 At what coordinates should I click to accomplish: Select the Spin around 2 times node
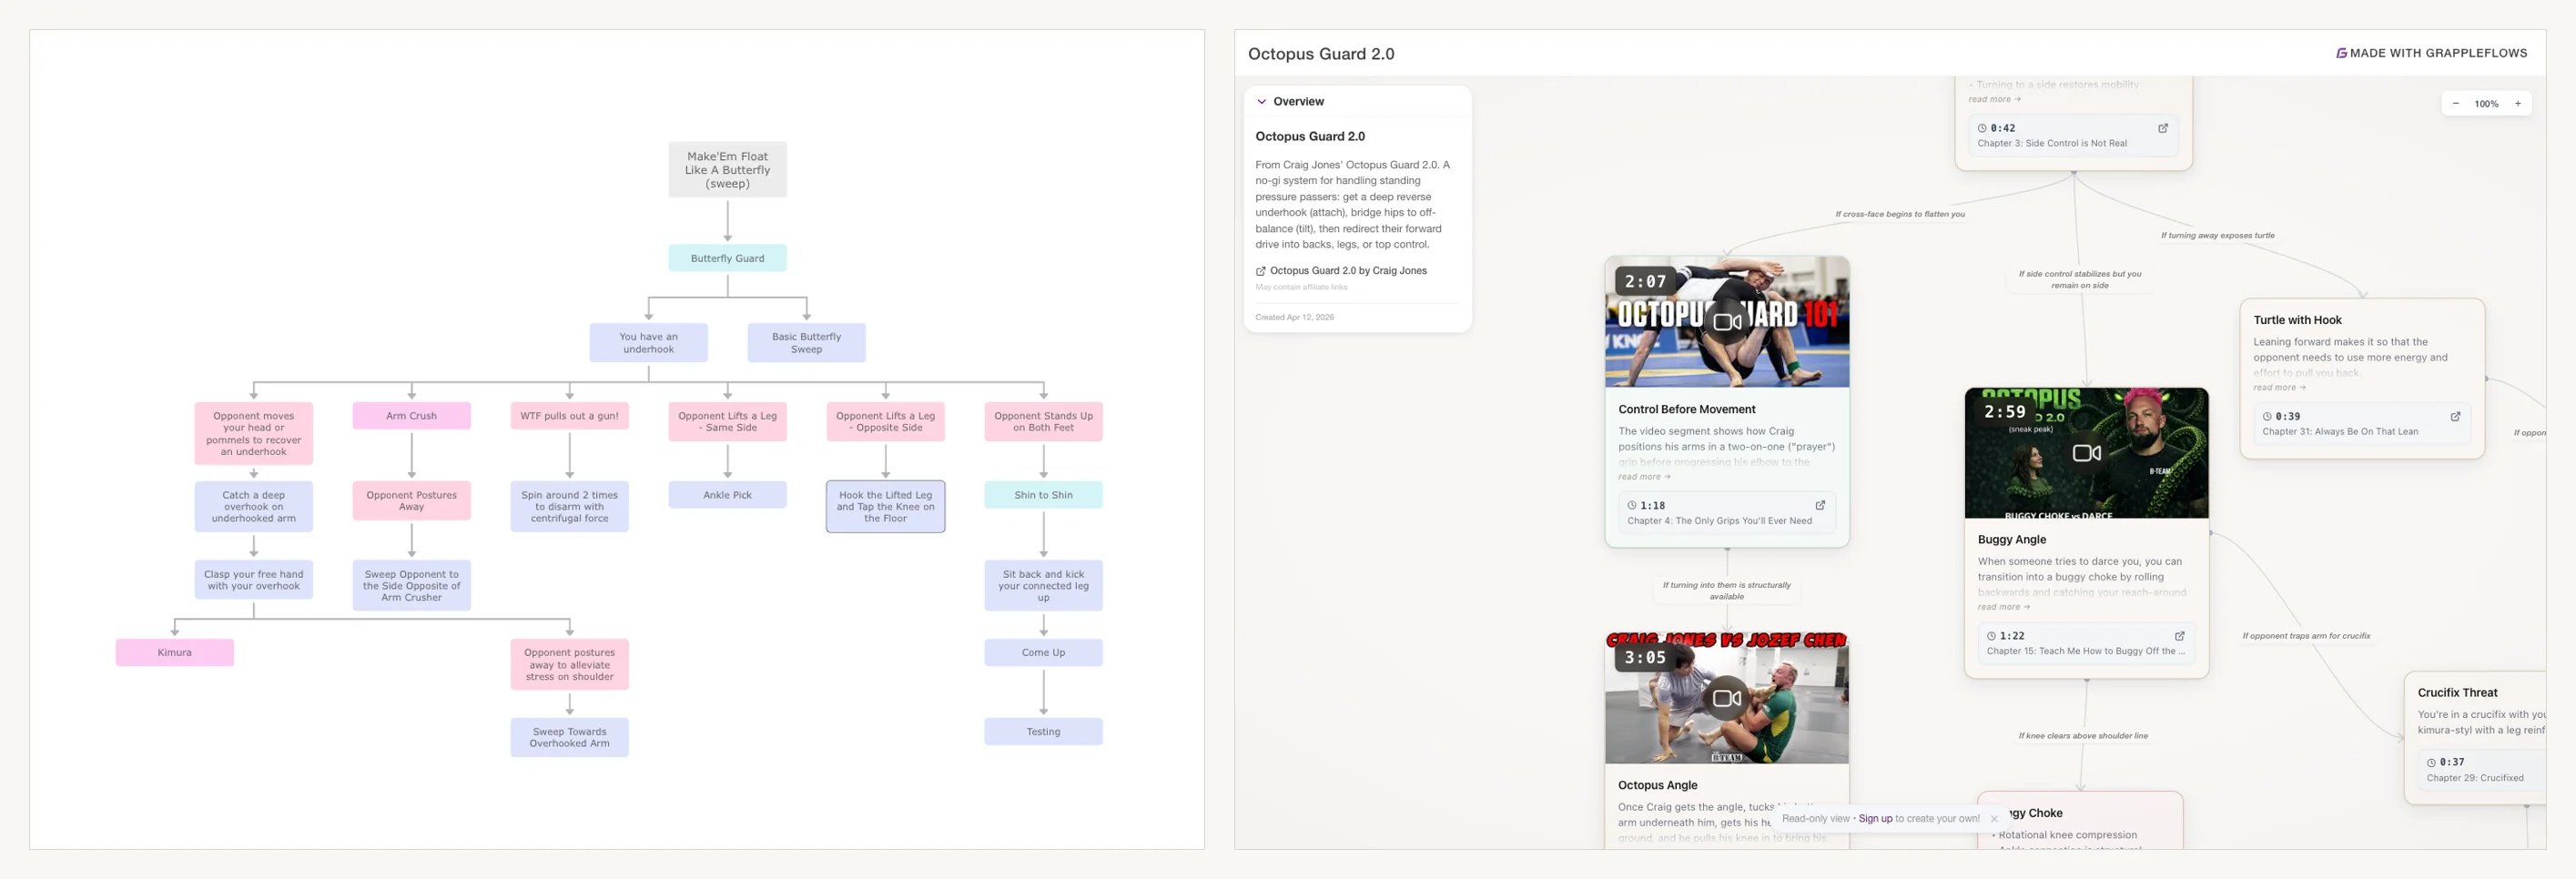click(569, 507)
